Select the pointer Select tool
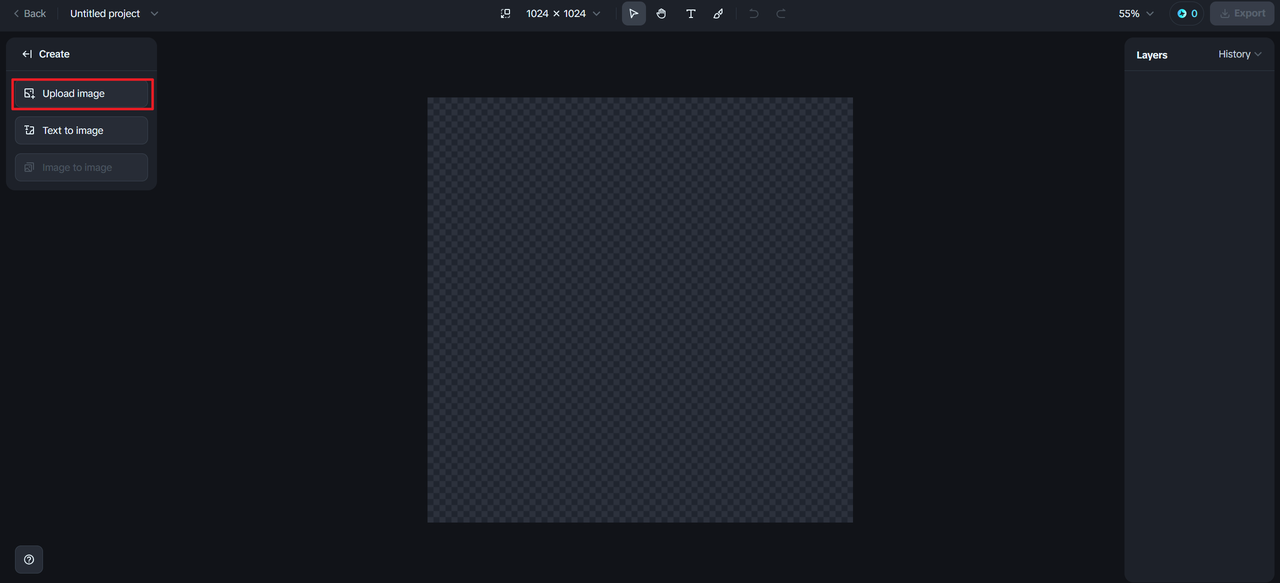 click(633, 14)
